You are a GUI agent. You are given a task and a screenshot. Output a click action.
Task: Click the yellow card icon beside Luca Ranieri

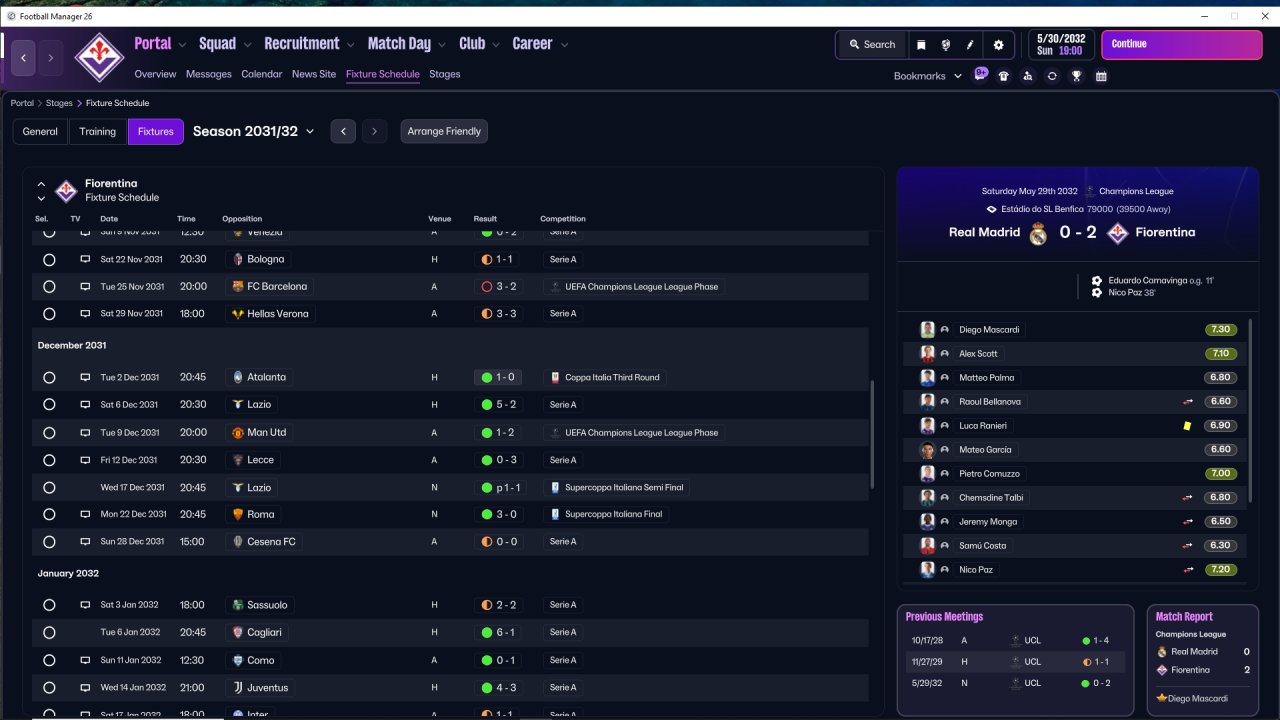point(1187,426)
